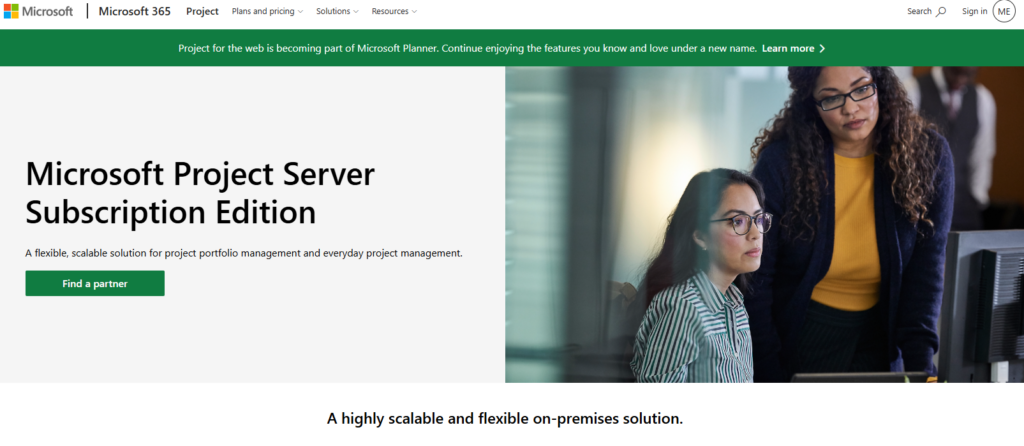Image resolution: width=1024 pixels, height=446 pixels.
Task: Click the green Project for the web banner text
Action: coord(468,48)
